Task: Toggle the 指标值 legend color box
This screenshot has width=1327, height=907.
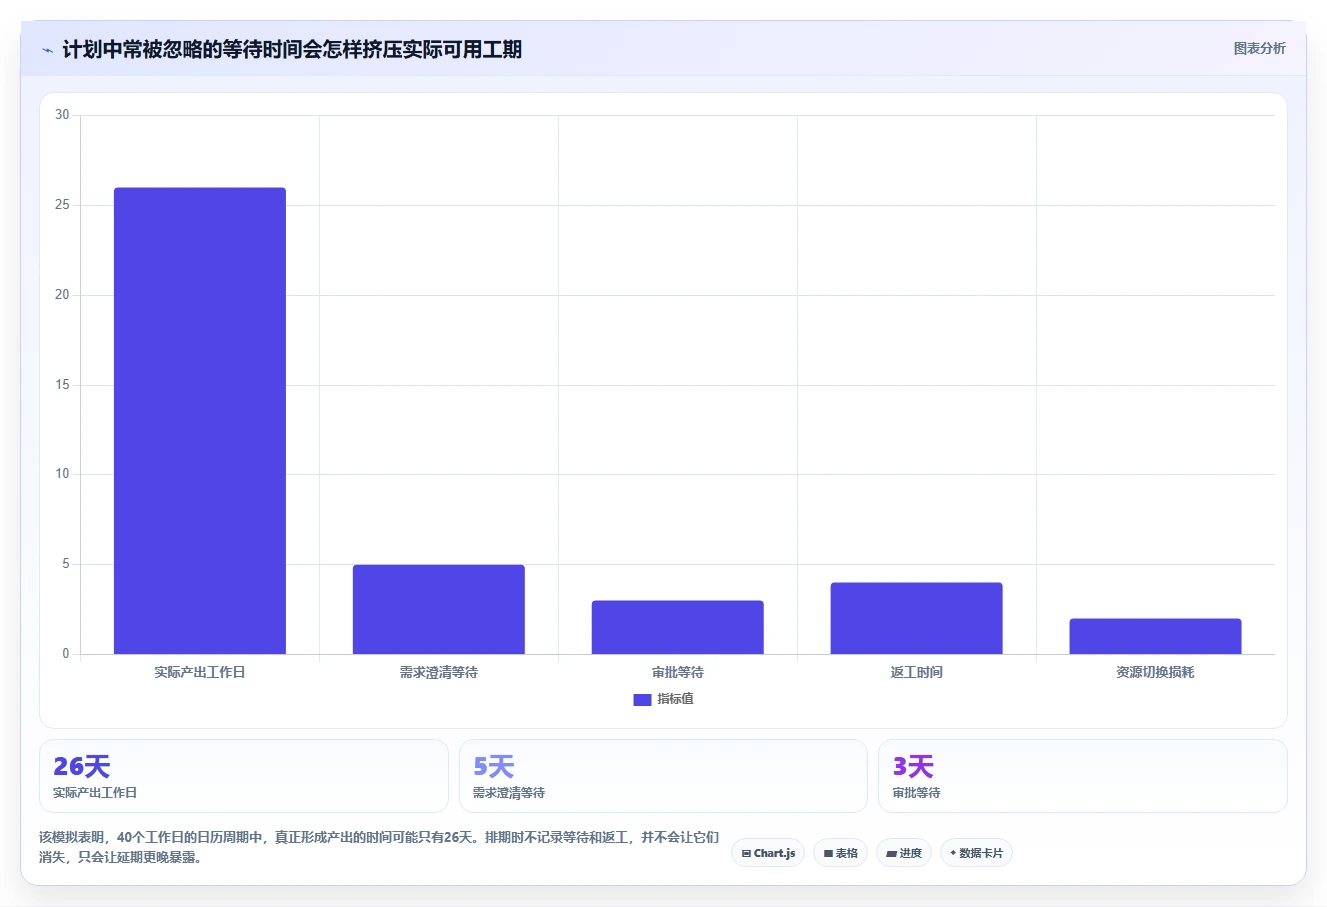Action: 642,700
